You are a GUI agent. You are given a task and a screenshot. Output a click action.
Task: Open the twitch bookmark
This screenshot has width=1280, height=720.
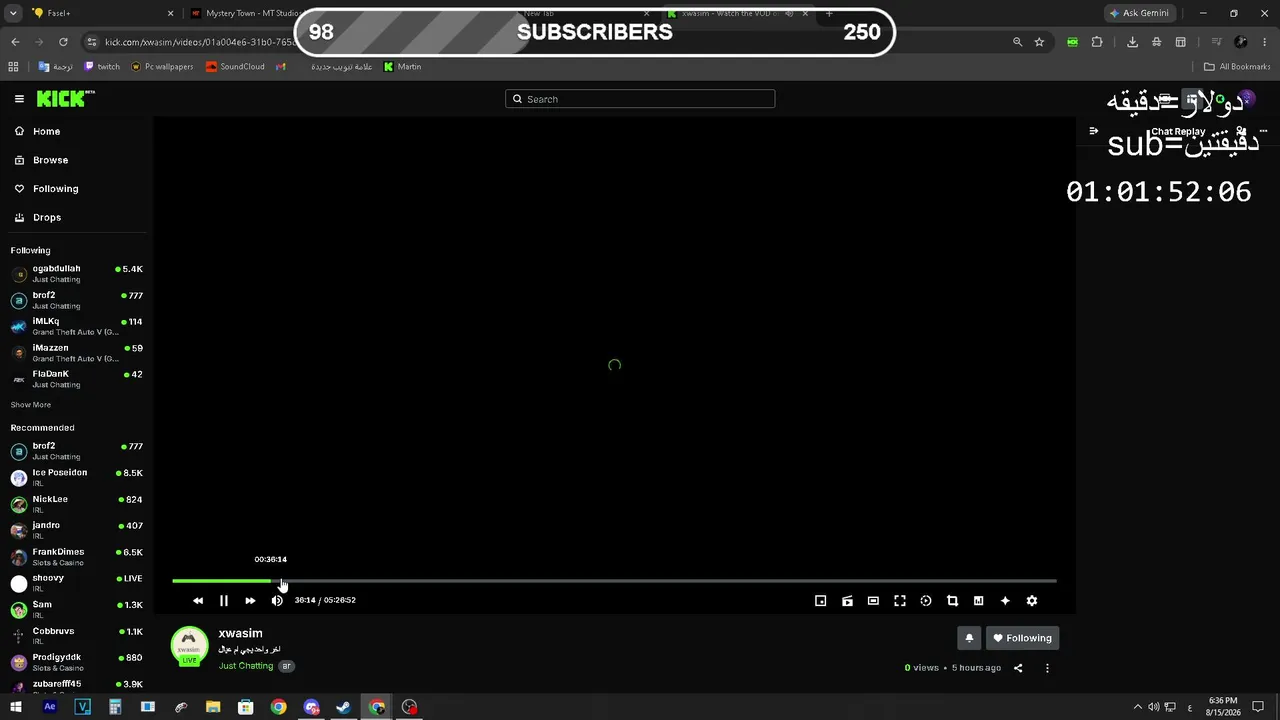click(102, 67)
